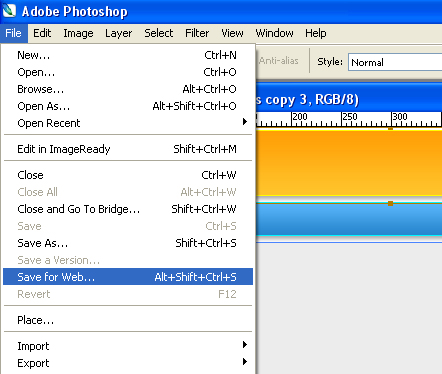Image resolution: width=442 pixels, height=374 pixels.
Task: Choose Open... from the File menu
Action: pyautogui.click(x=128, y=72)
